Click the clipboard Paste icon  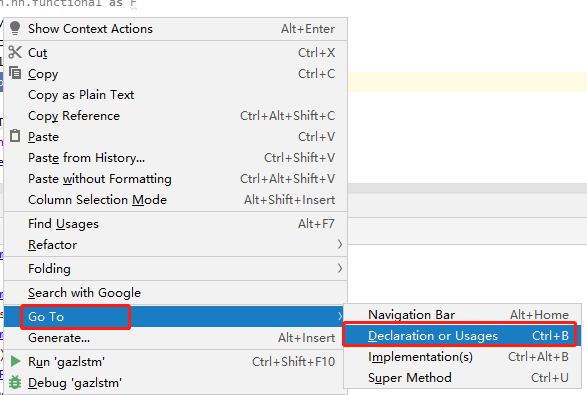pyautogui.click(x=15, y=136)
